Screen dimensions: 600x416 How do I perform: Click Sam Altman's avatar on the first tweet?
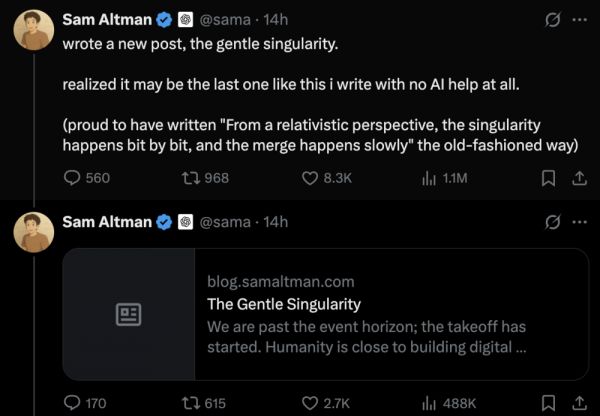tap(33, 30)
